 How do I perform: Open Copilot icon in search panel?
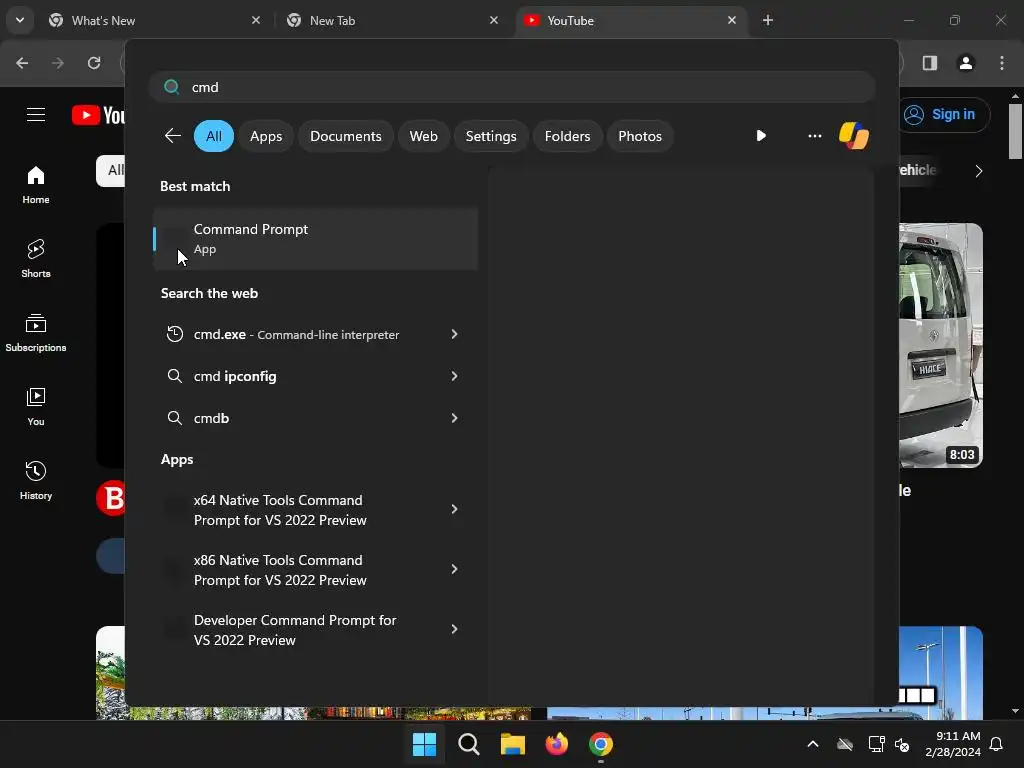click(854, 136)
